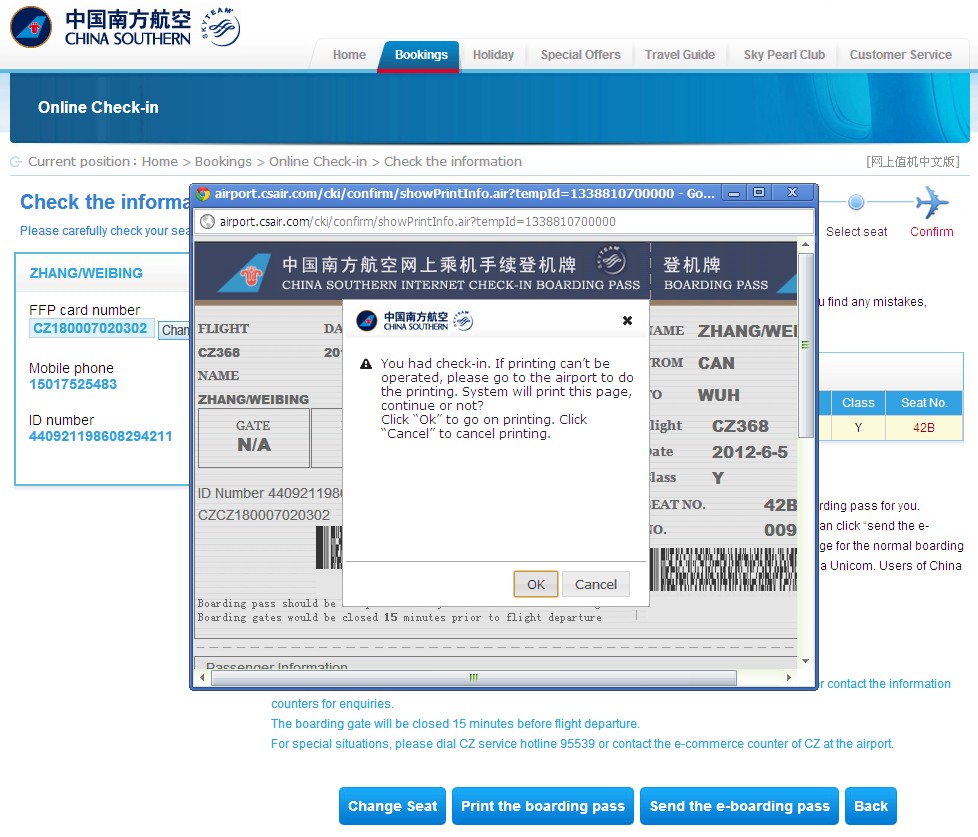The height and width of the screenshot is (837, 978).
Task: Switch to Chinese version link
Action: click(912, 162)
